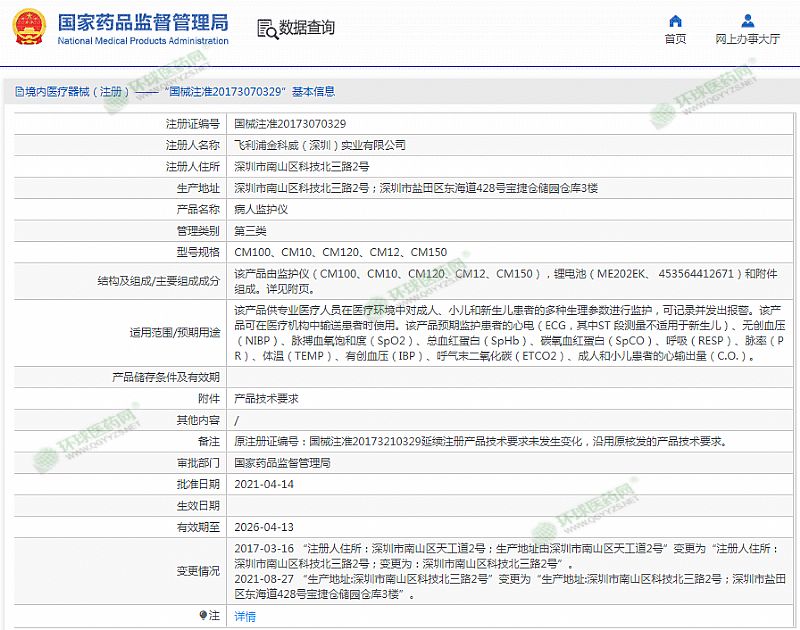Click the approval date 2021-04-14
This screenshot has width=800, height=630.
(264, 483)
